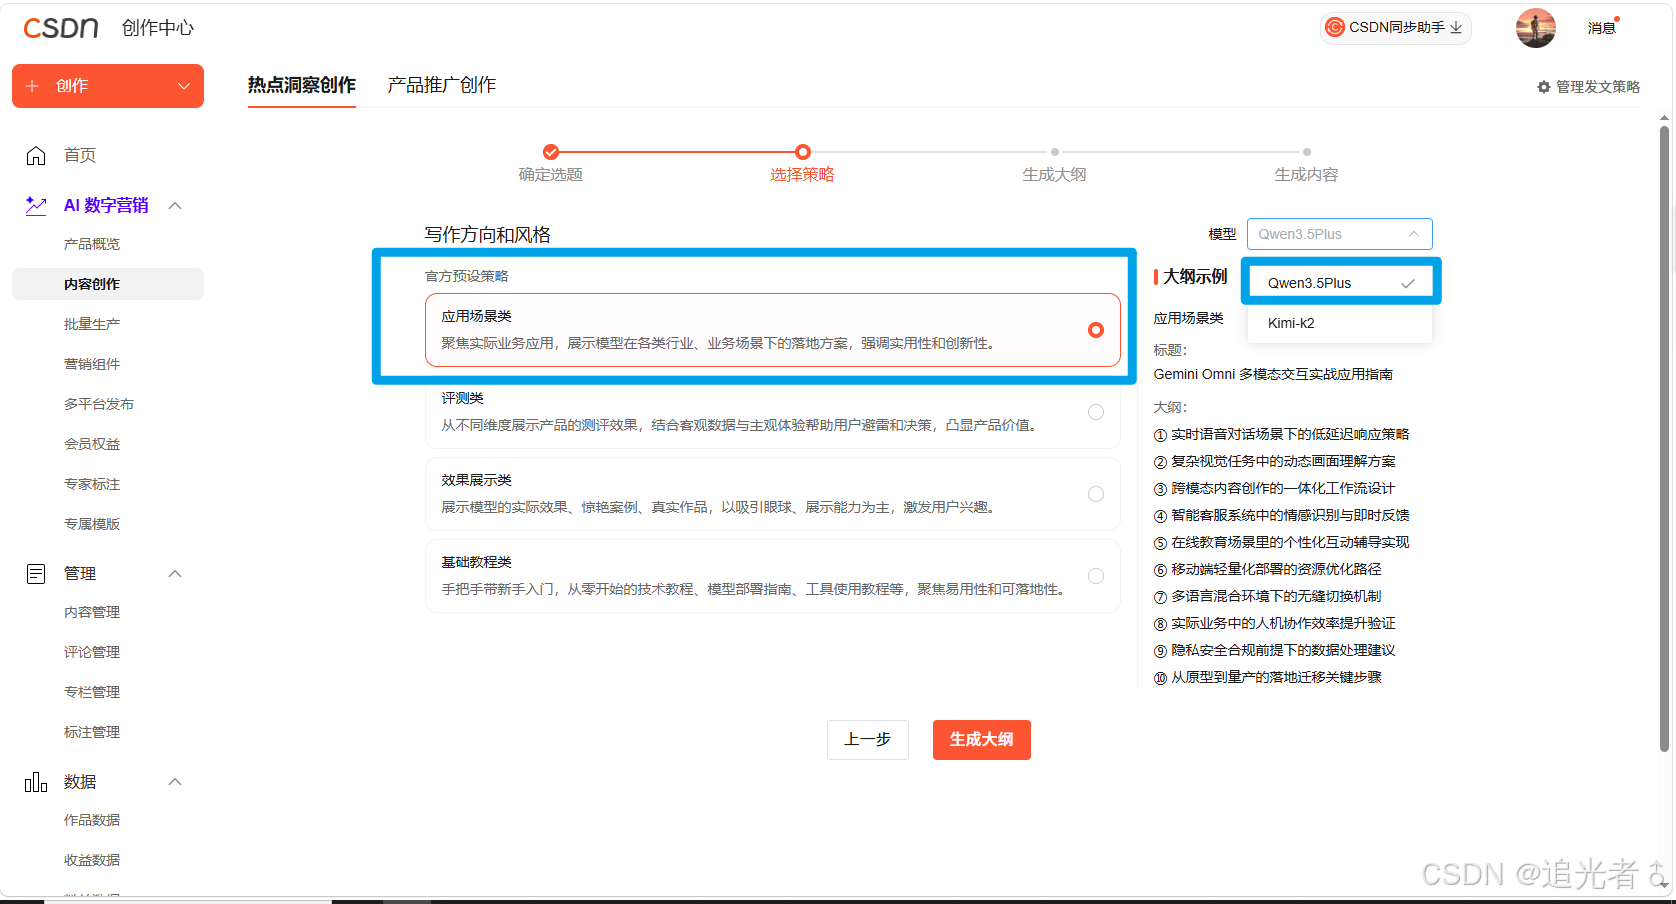Open 专家标注 in sidebar
Screen dimensions: 1676x904
pyautogui.click(x=92, y=484)
